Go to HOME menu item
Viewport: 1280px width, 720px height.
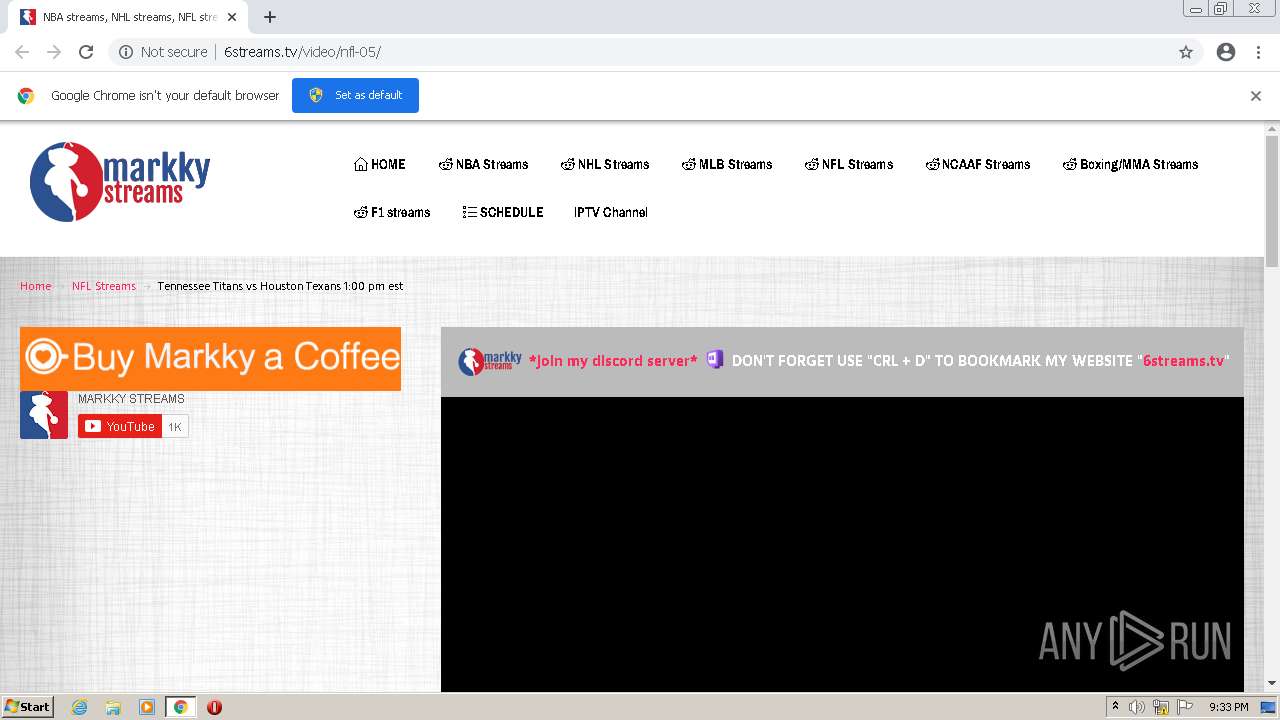(380, 164)
